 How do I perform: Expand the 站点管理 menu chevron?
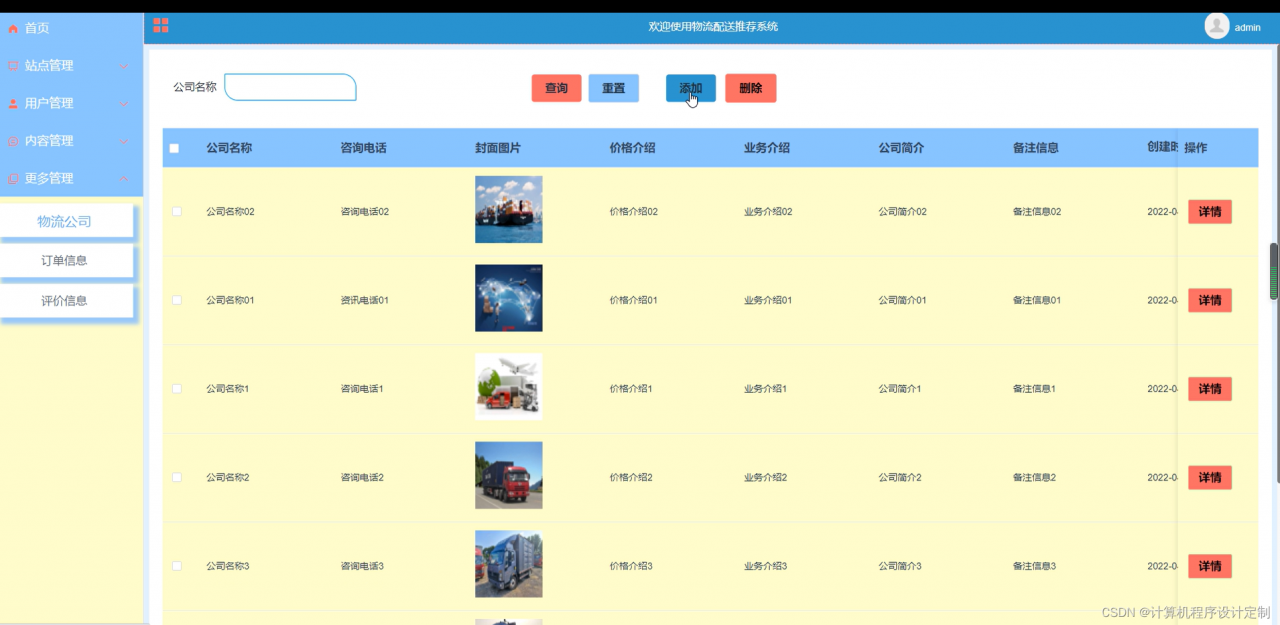124,66
